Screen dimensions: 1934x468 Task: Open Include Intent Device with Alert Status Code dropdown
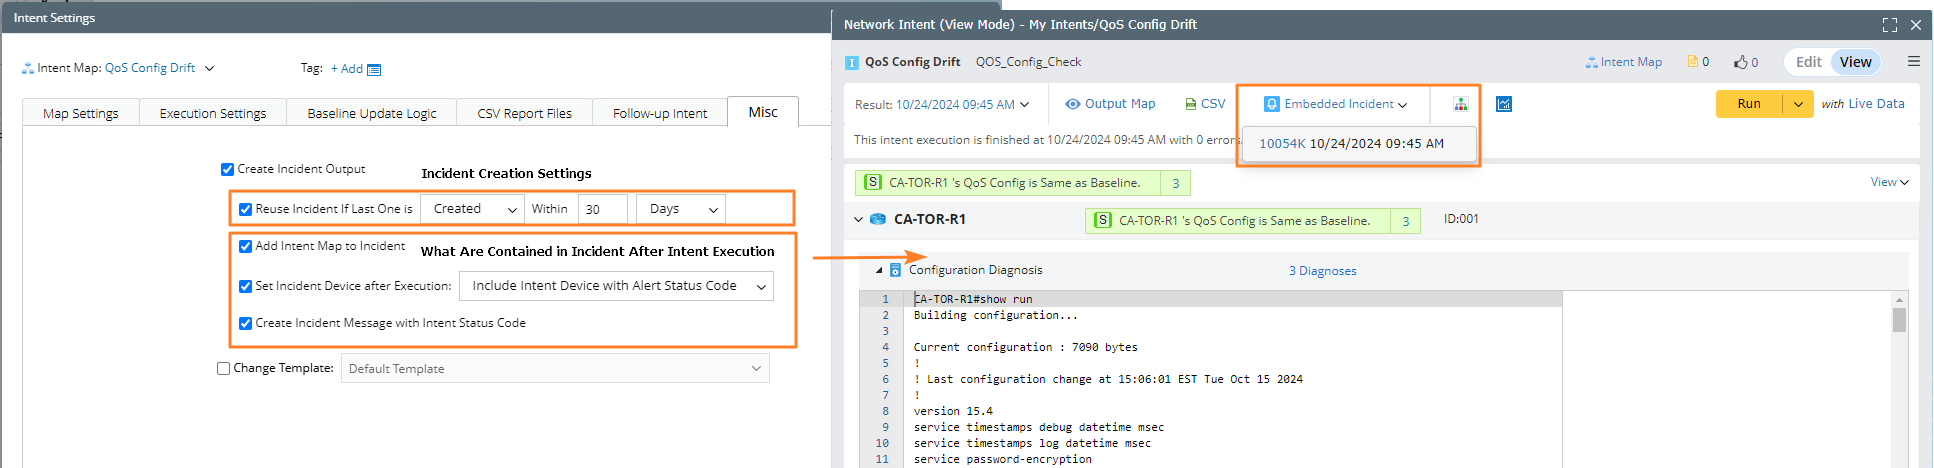pyautogui.click(x=616, y=286)
